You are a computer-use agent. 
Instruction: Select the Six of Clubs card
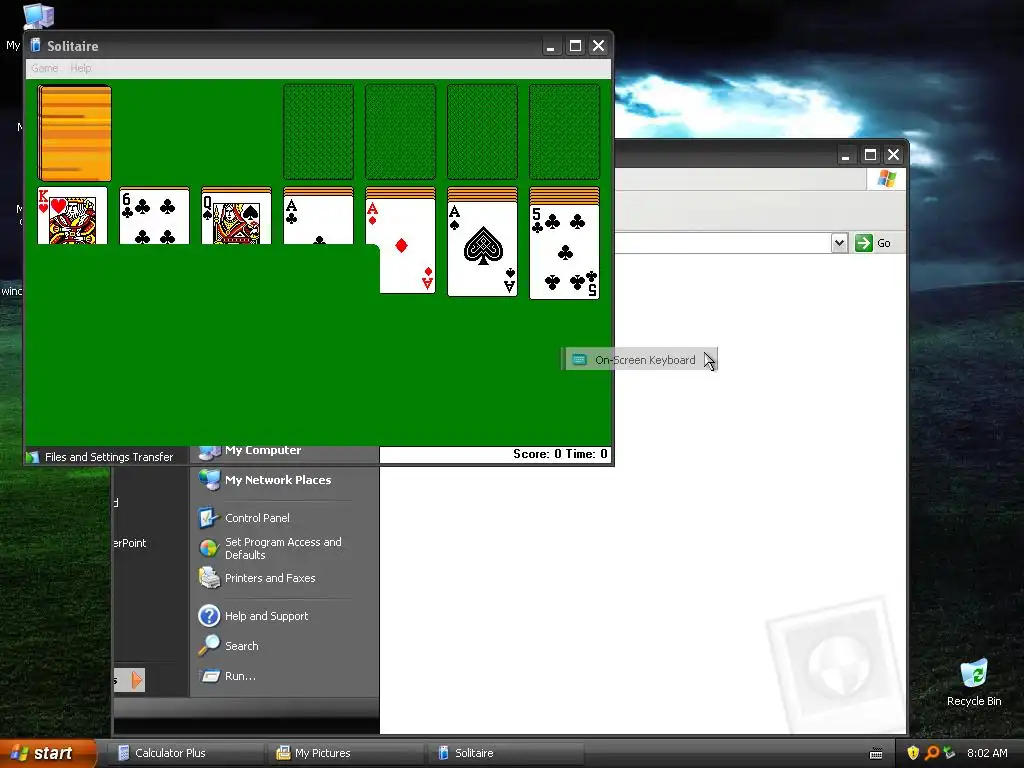pyautogui.click(x=154, y=216)
